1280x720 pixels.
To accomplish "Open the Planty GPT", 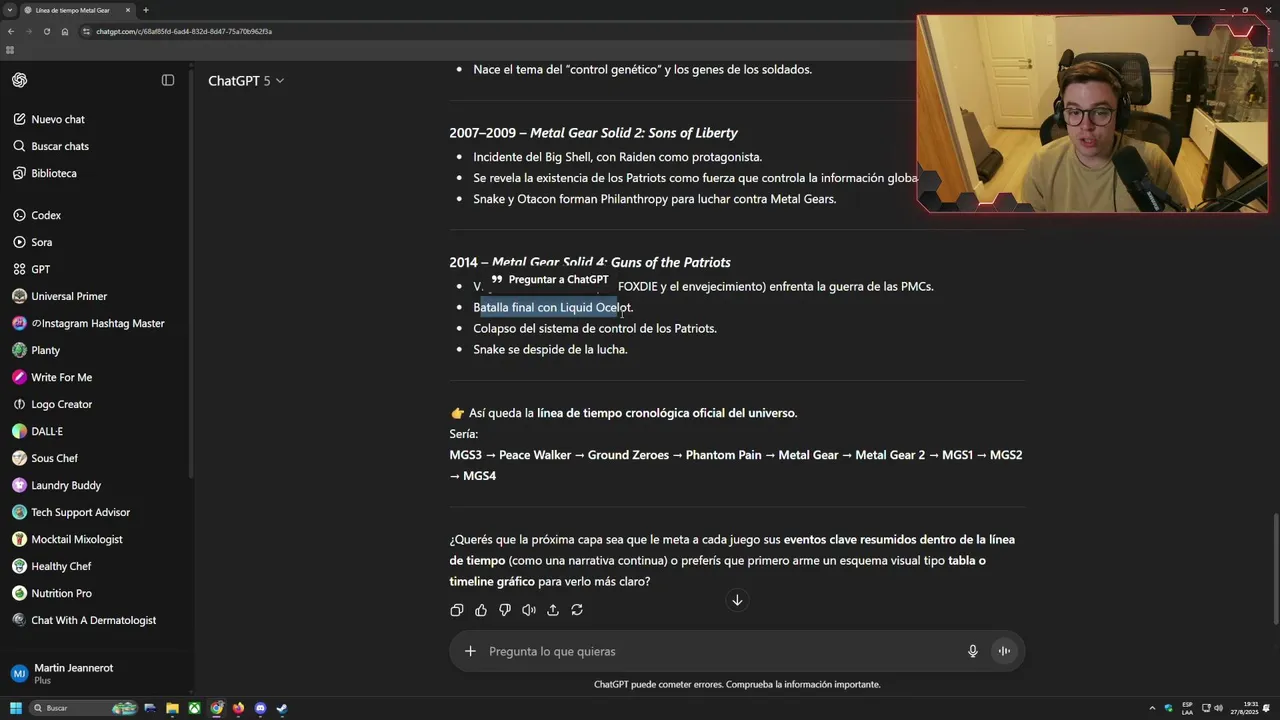I will pyautogui.click(x=45, y=350).
